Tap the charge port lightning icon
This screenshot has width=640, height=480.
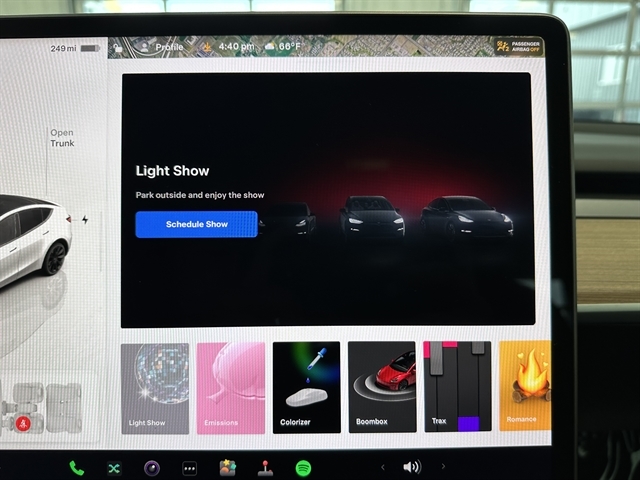click(85, 220)
